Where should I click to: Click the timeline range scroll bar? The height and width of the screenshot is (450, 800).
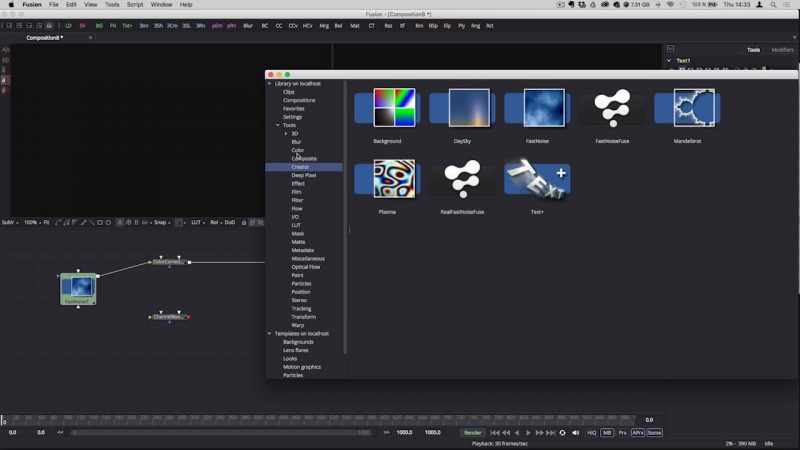222,433
